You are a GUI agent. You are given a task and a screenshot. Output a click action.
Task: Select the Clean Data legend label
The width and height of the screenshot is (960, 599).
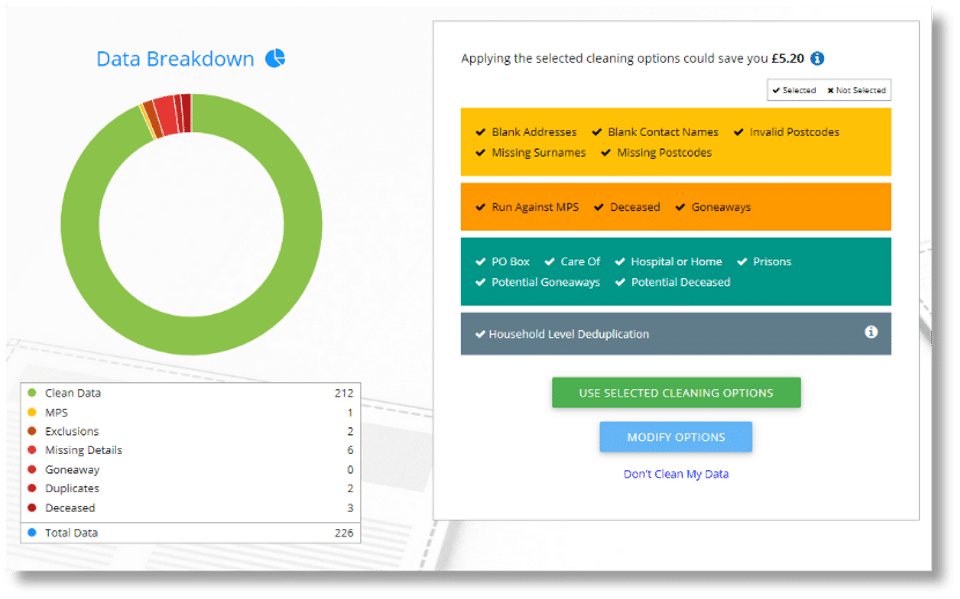73,393
